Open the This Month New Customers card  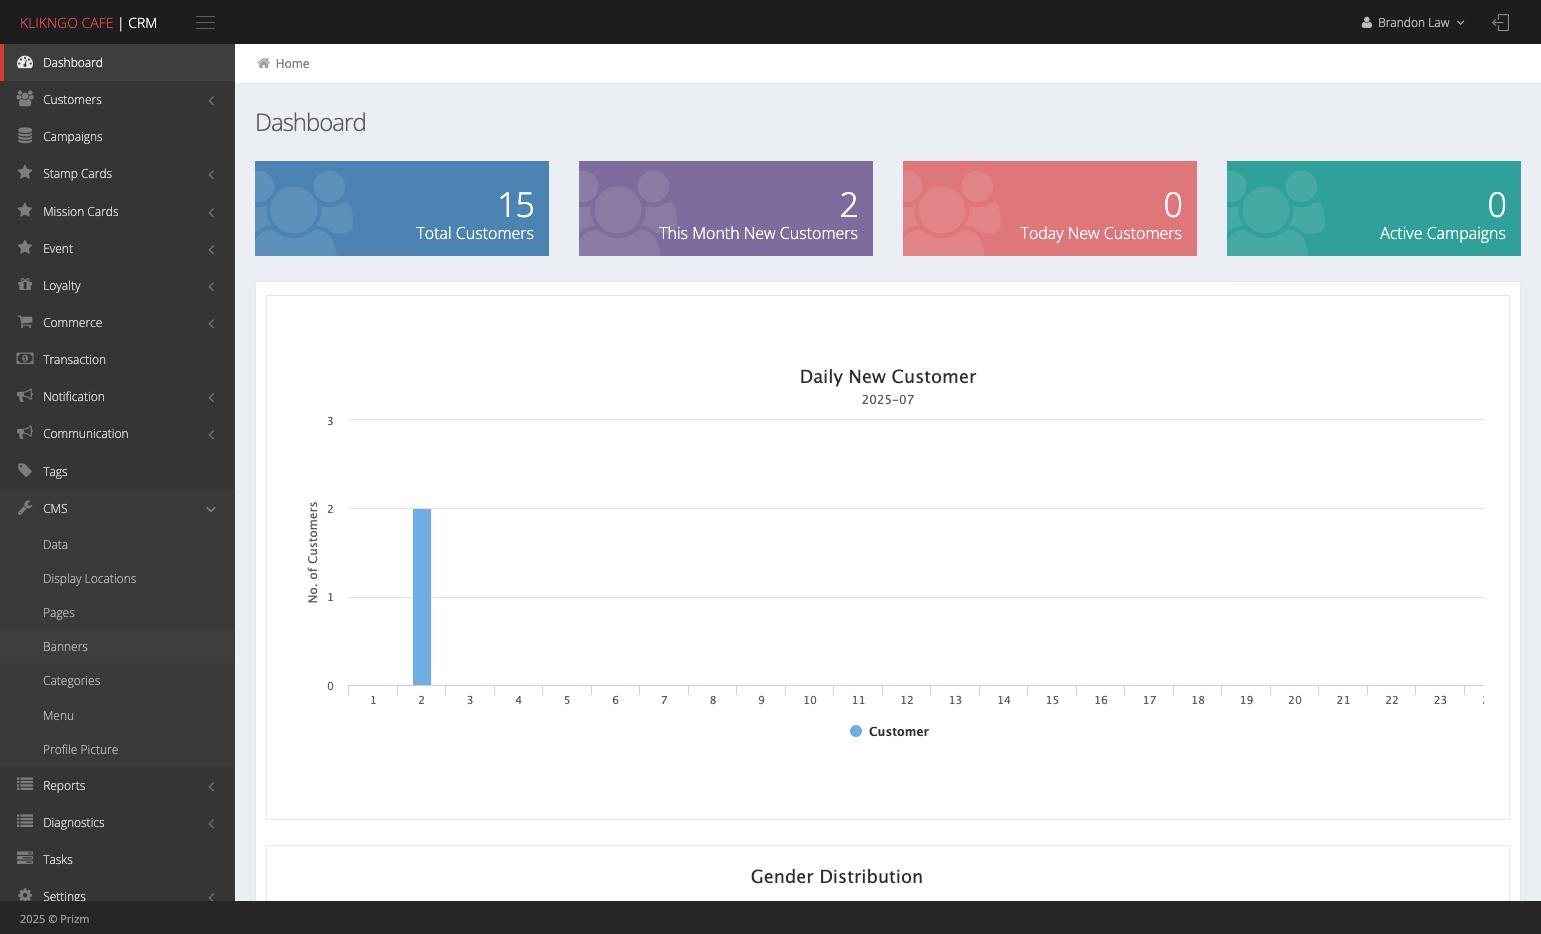click(726, 208)
